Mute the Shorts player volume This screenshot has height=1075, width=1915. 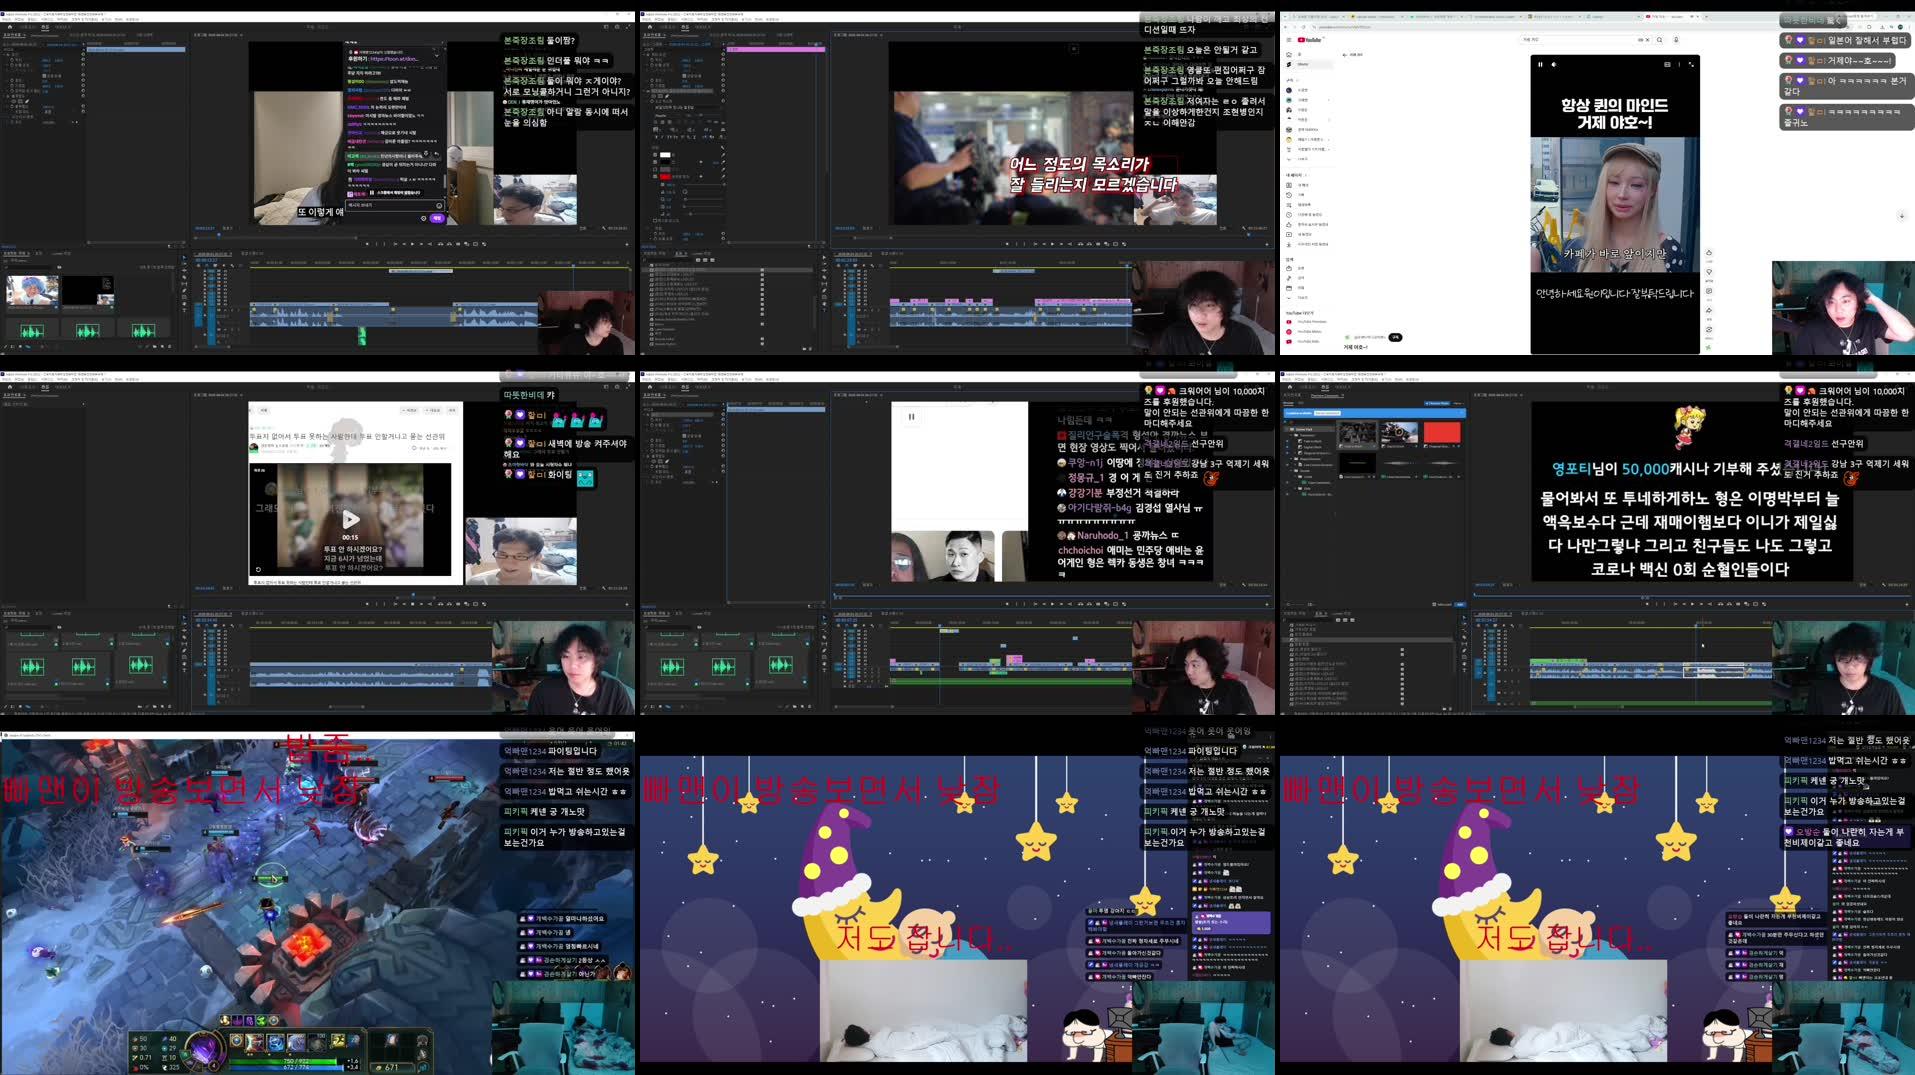(x=1553, y=64)
